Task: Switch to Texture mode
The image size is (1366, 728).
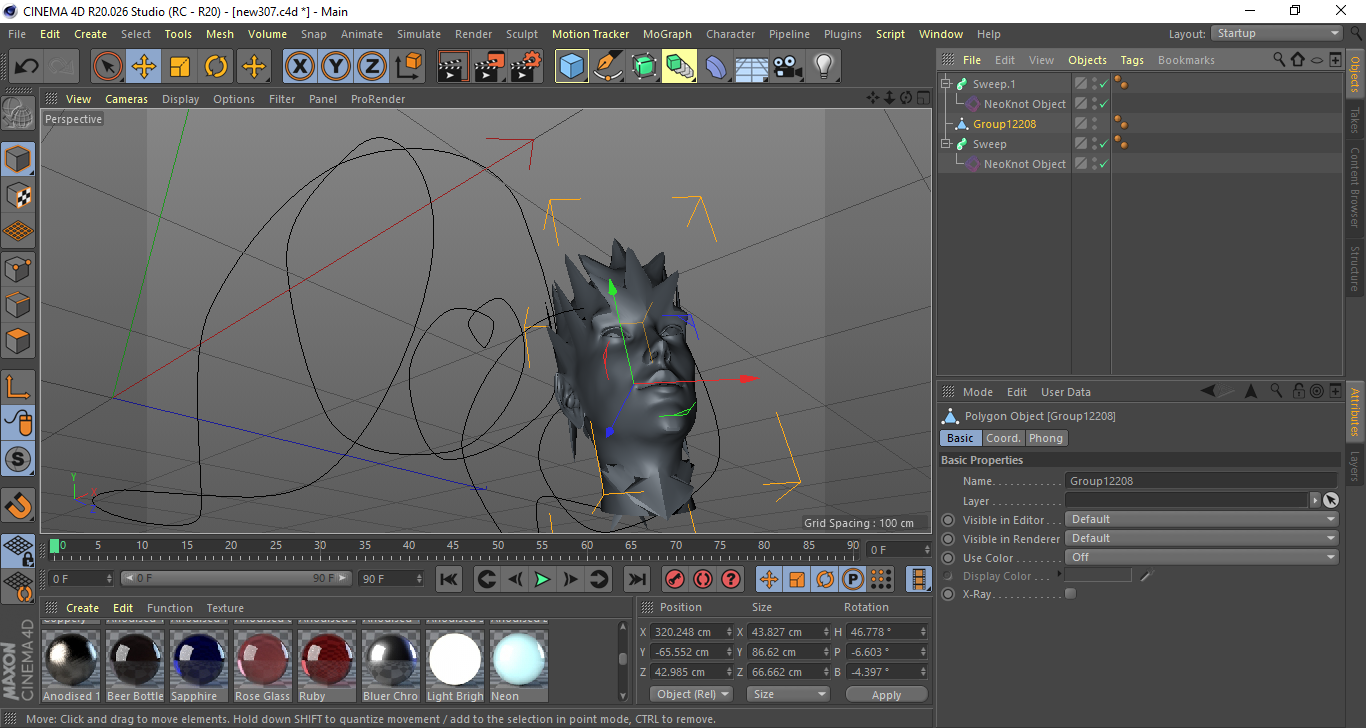Action: pos(18,195)
